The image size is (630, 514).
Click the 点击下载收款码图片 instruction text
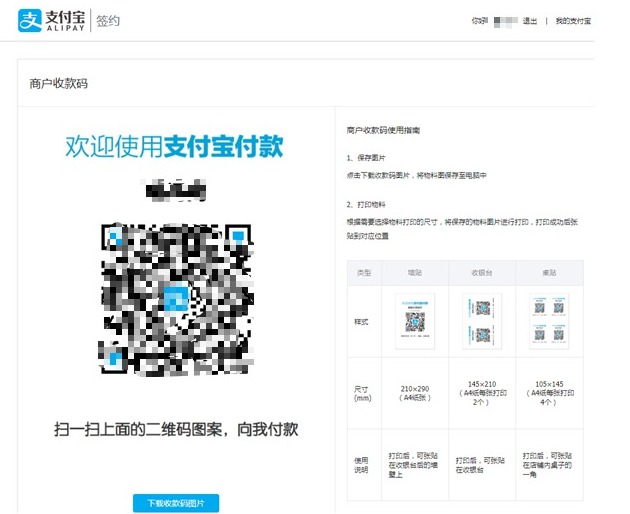pyautogui.click(x=417, y=175)
